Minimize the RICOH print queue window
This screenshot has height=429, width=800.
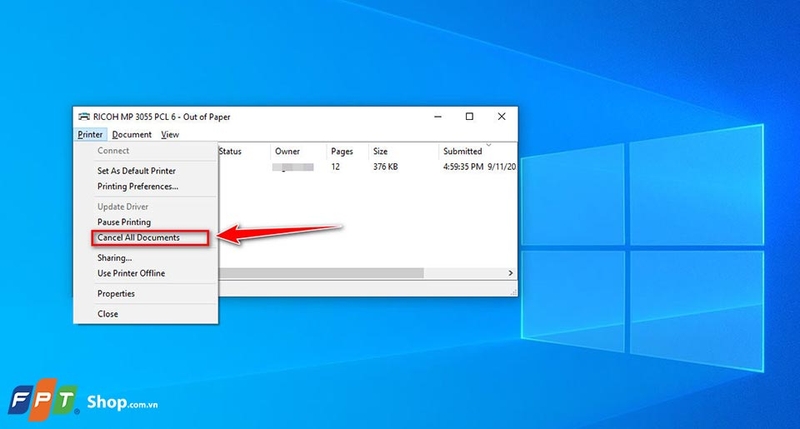(x=438, y=117)
